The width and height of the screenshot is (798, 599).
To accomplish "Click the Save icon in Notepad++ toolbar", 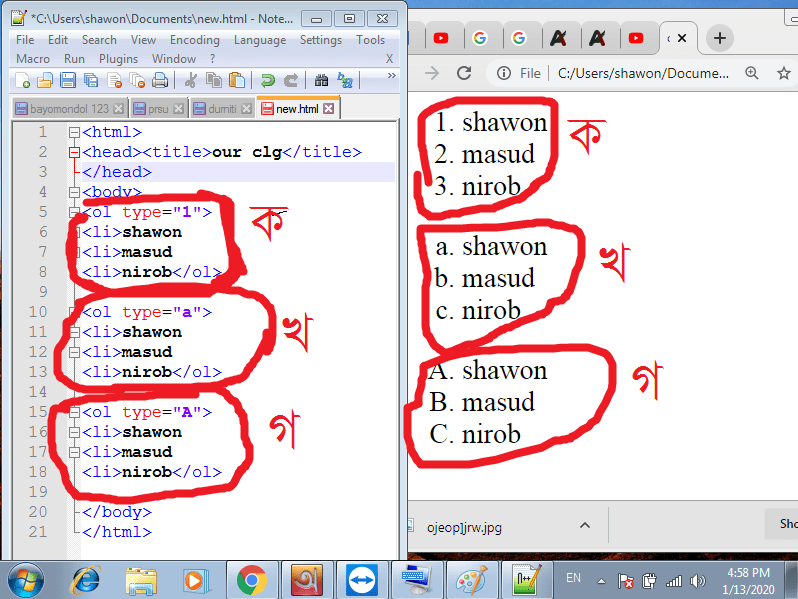I will [68, 81].
